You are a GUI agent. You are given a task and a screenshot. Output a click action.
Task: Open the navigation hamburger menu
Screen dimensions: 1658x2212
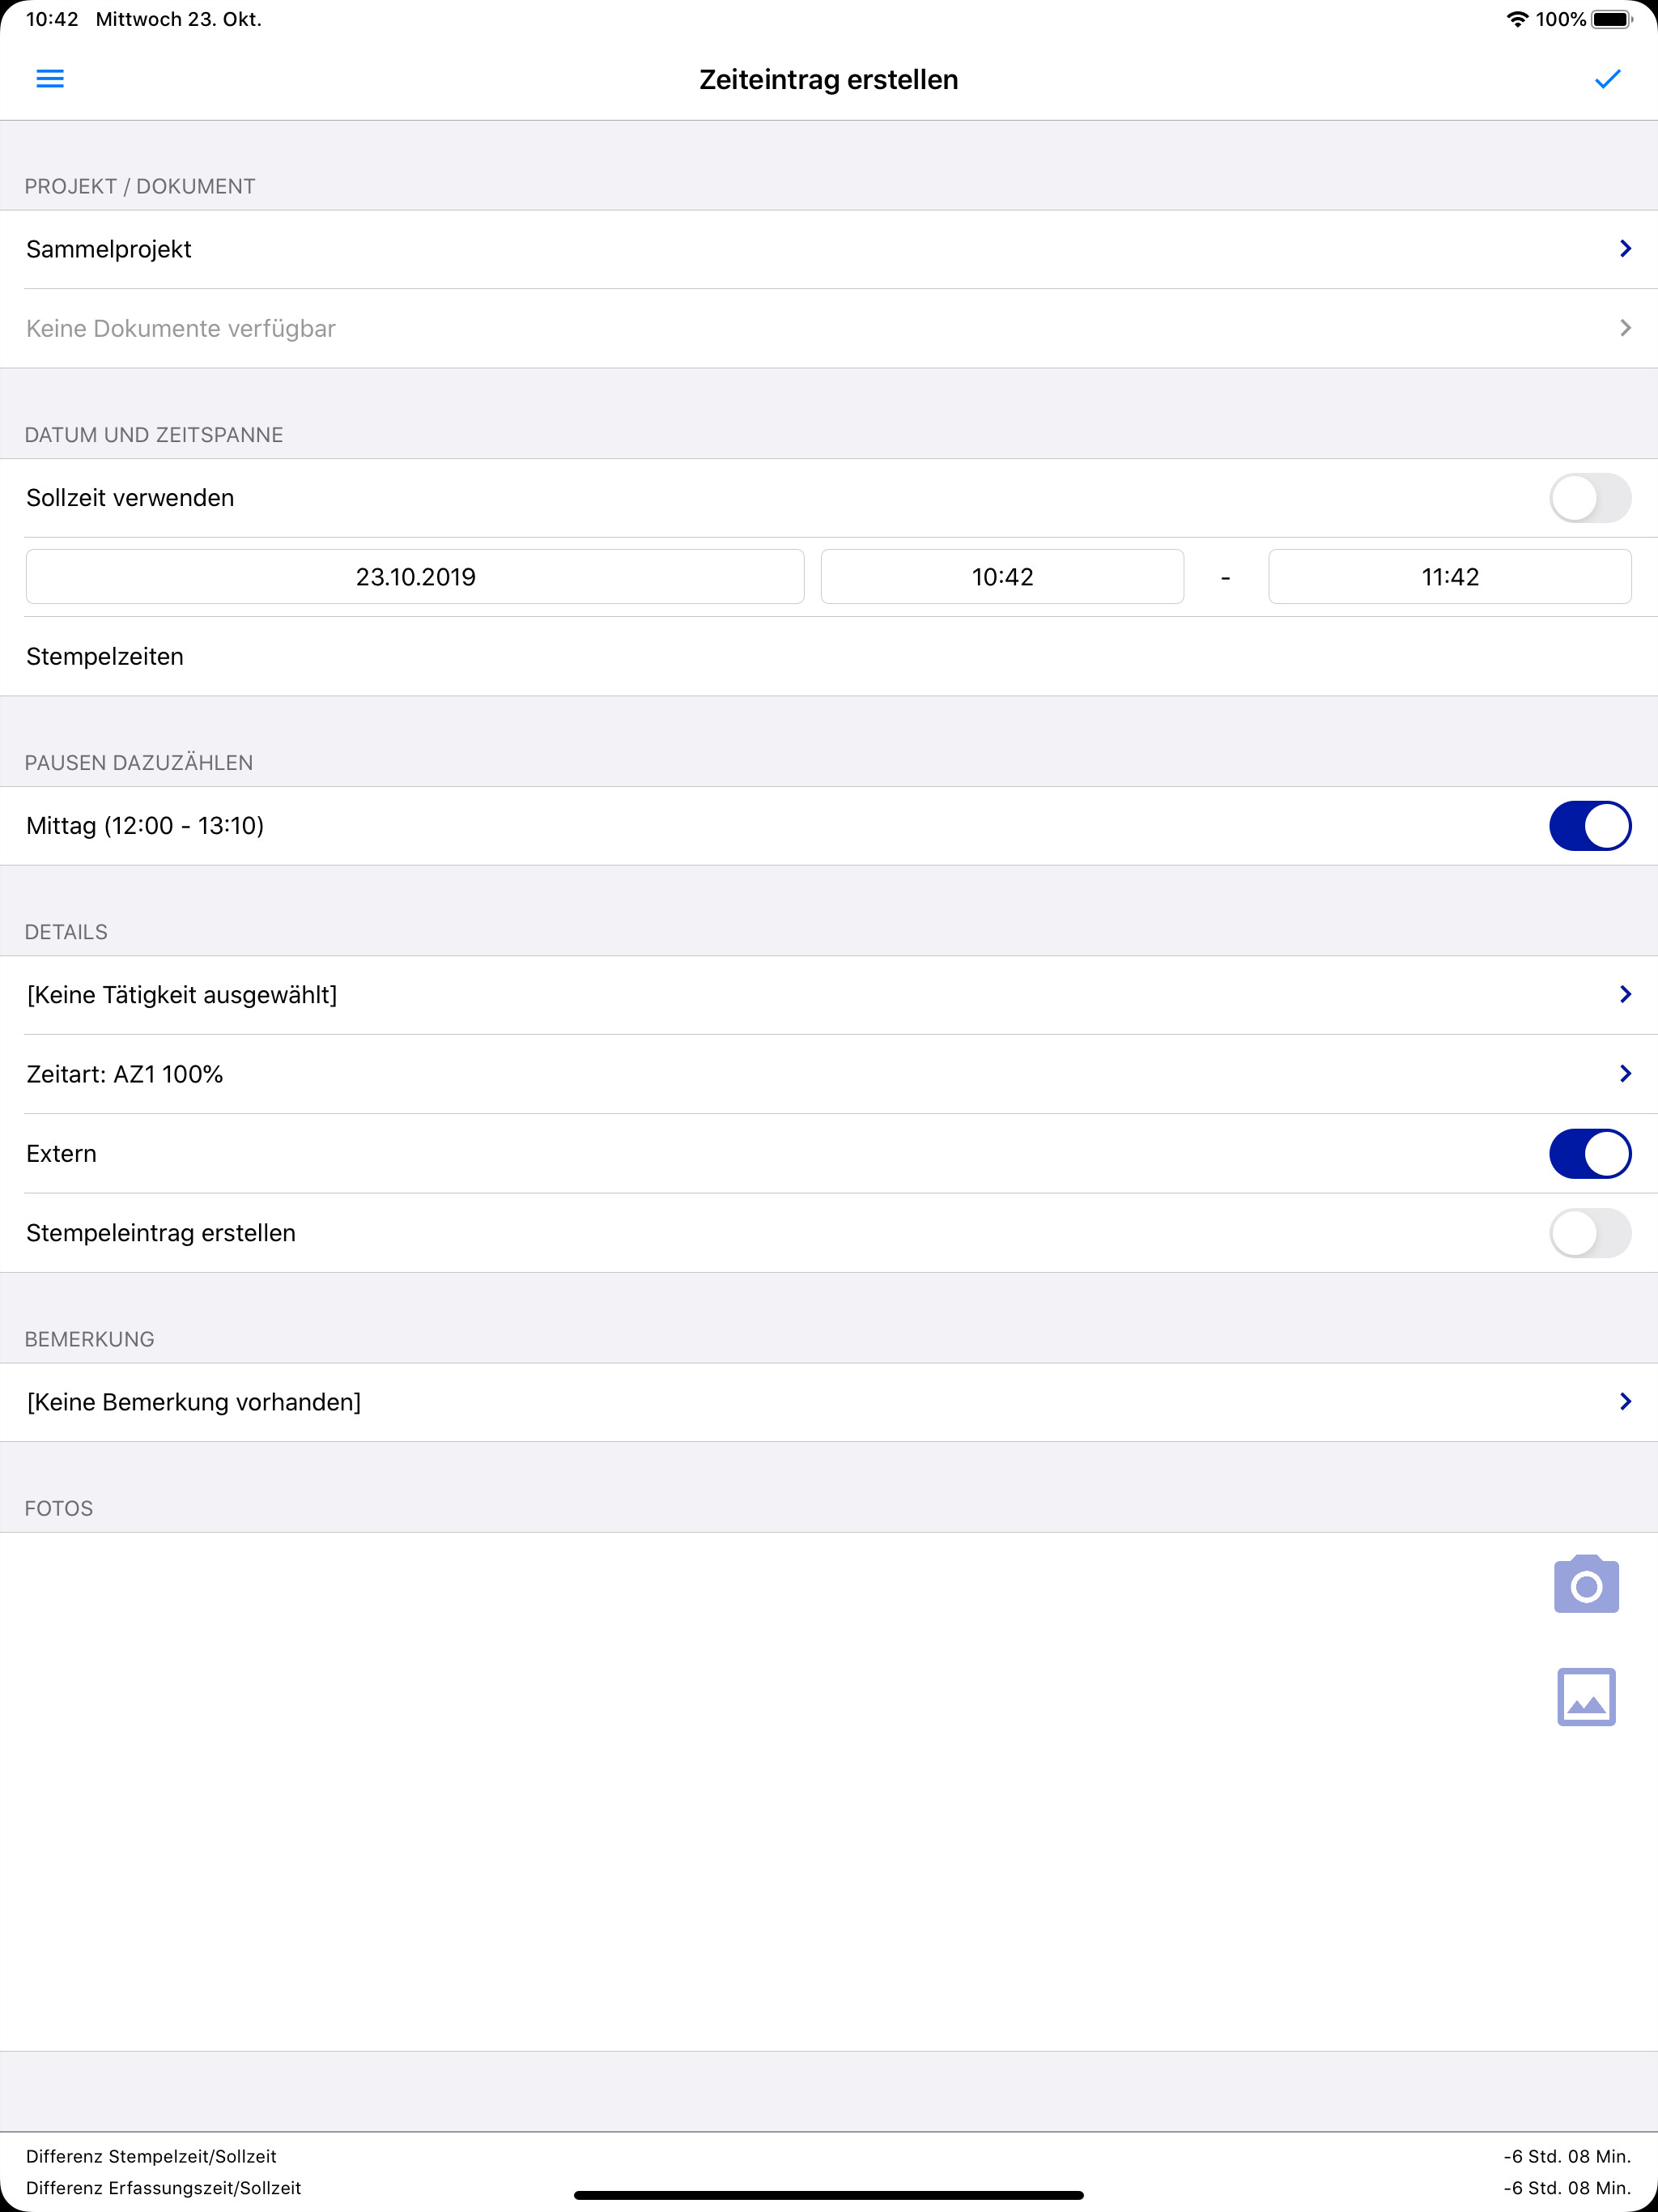coord(50,79)
